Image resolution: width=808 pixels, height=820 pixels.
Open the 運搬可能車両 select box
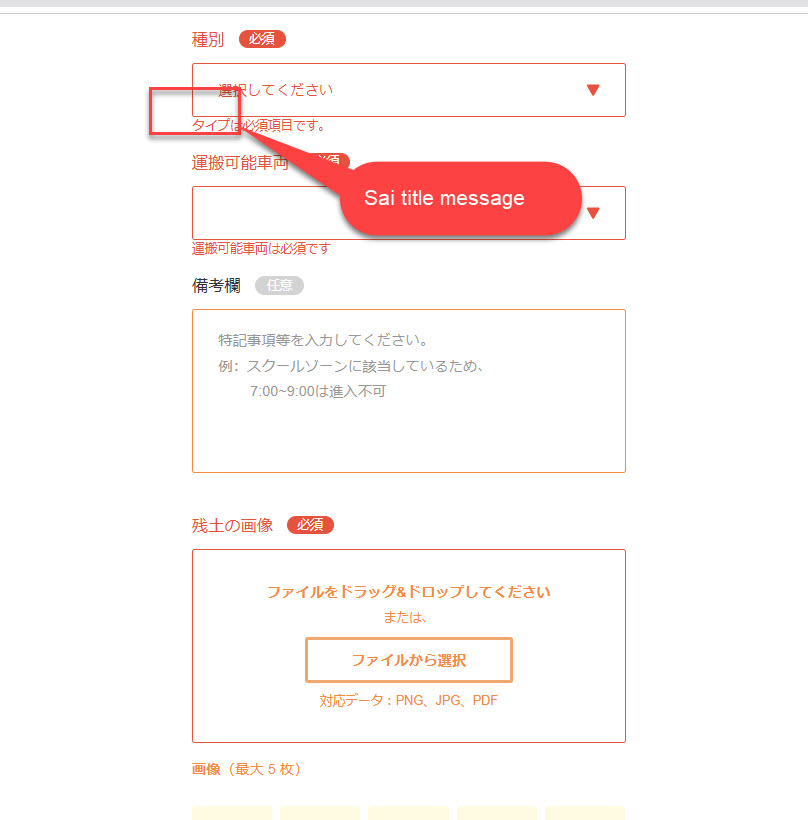point(408,213)
